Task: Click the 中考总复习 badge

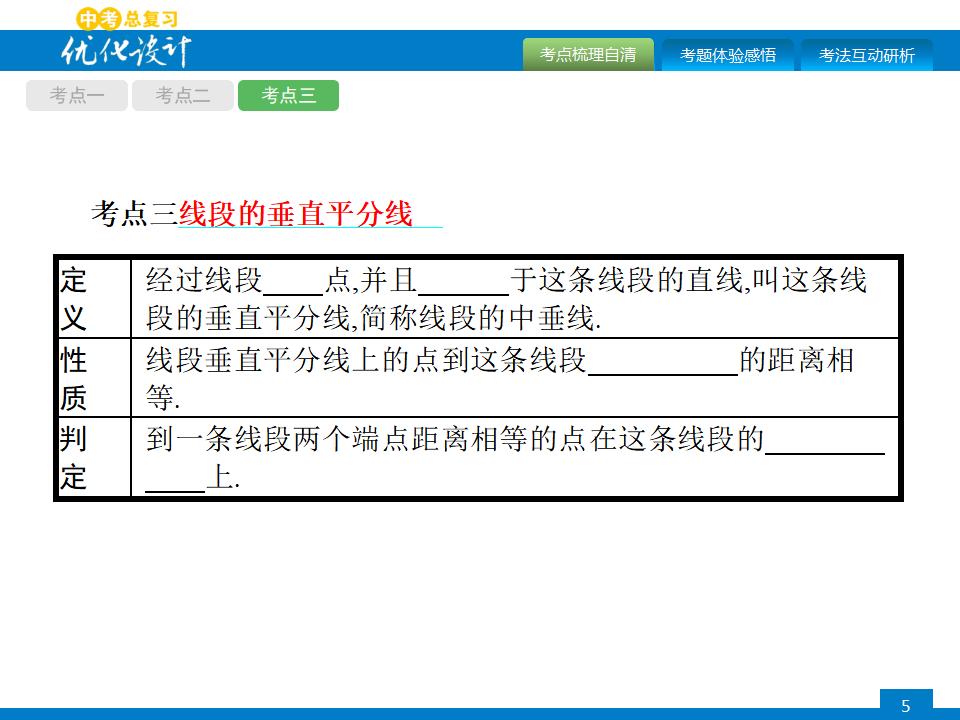Action: [x=127, y=18]
